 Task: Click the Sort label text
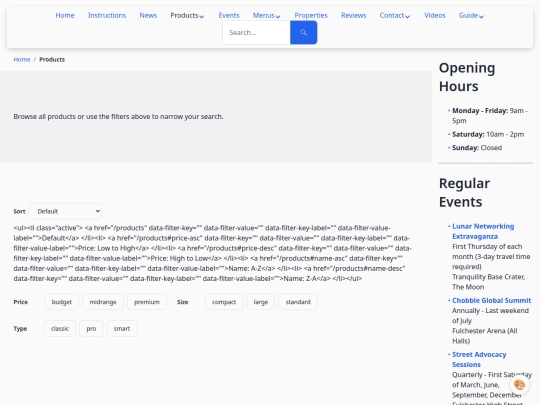(x=19, y=211)
